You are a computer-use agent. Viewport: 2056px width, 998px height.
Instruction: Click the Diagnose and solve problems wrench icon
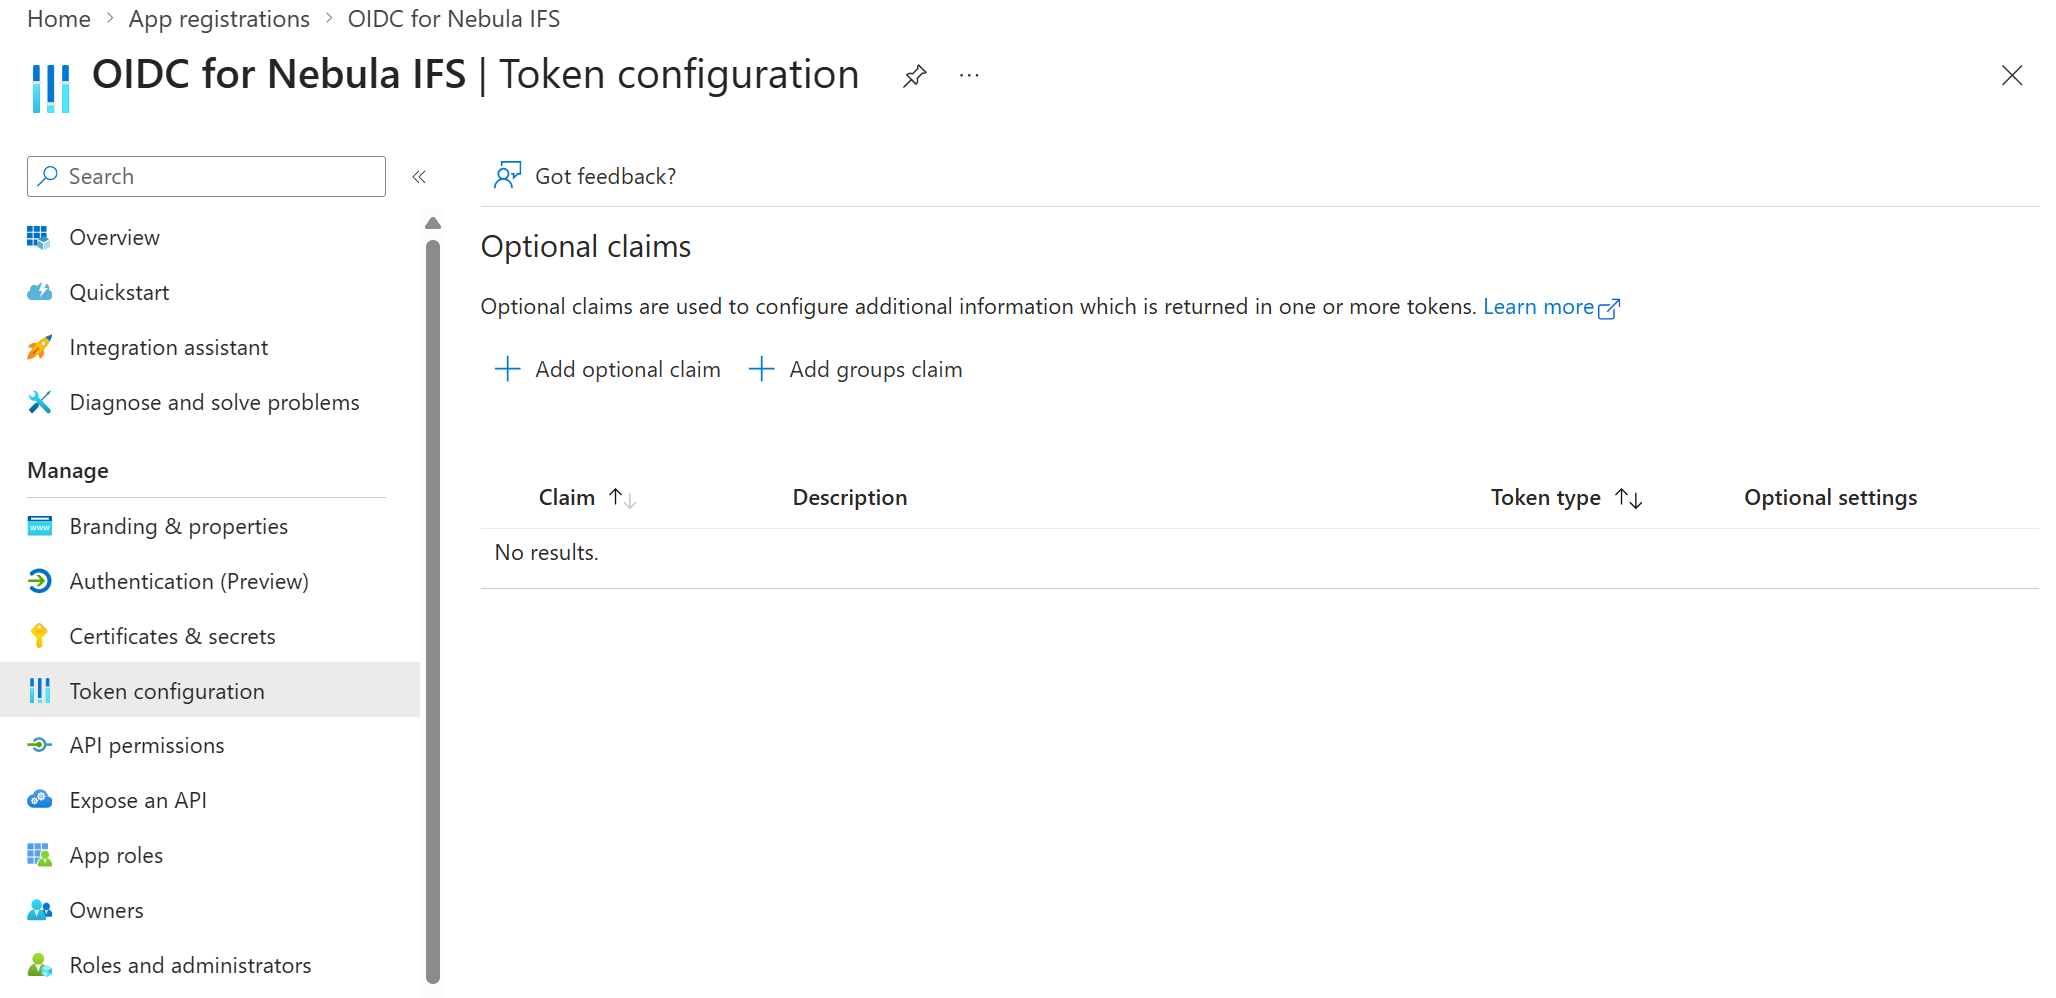tap(39, 402)
